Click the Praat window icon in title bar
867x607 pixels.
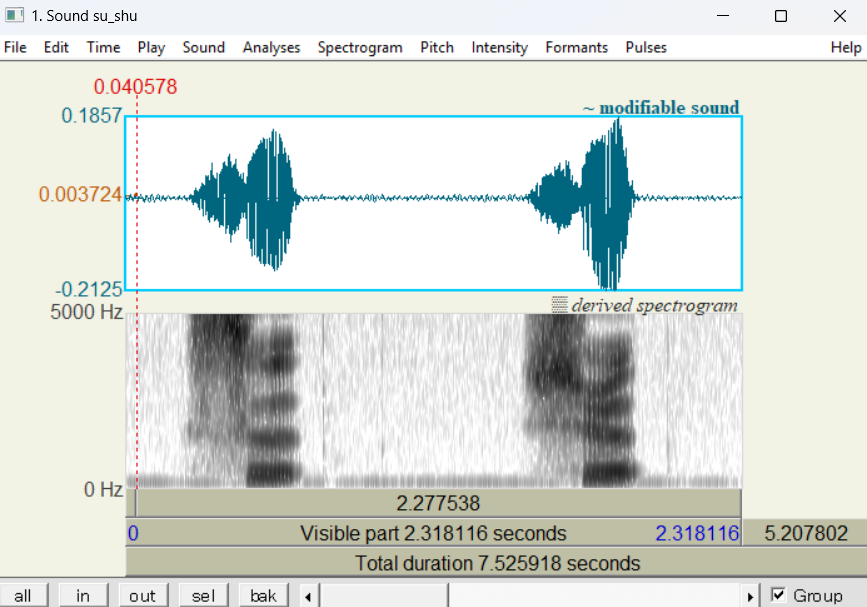(x=15, y=15)
